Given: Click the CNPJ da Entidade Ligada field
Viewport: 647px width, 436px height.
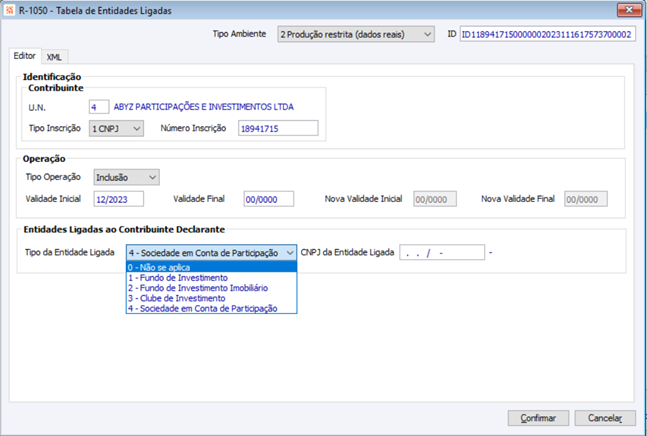Looking at the screenshot, I should coord(442,252).
